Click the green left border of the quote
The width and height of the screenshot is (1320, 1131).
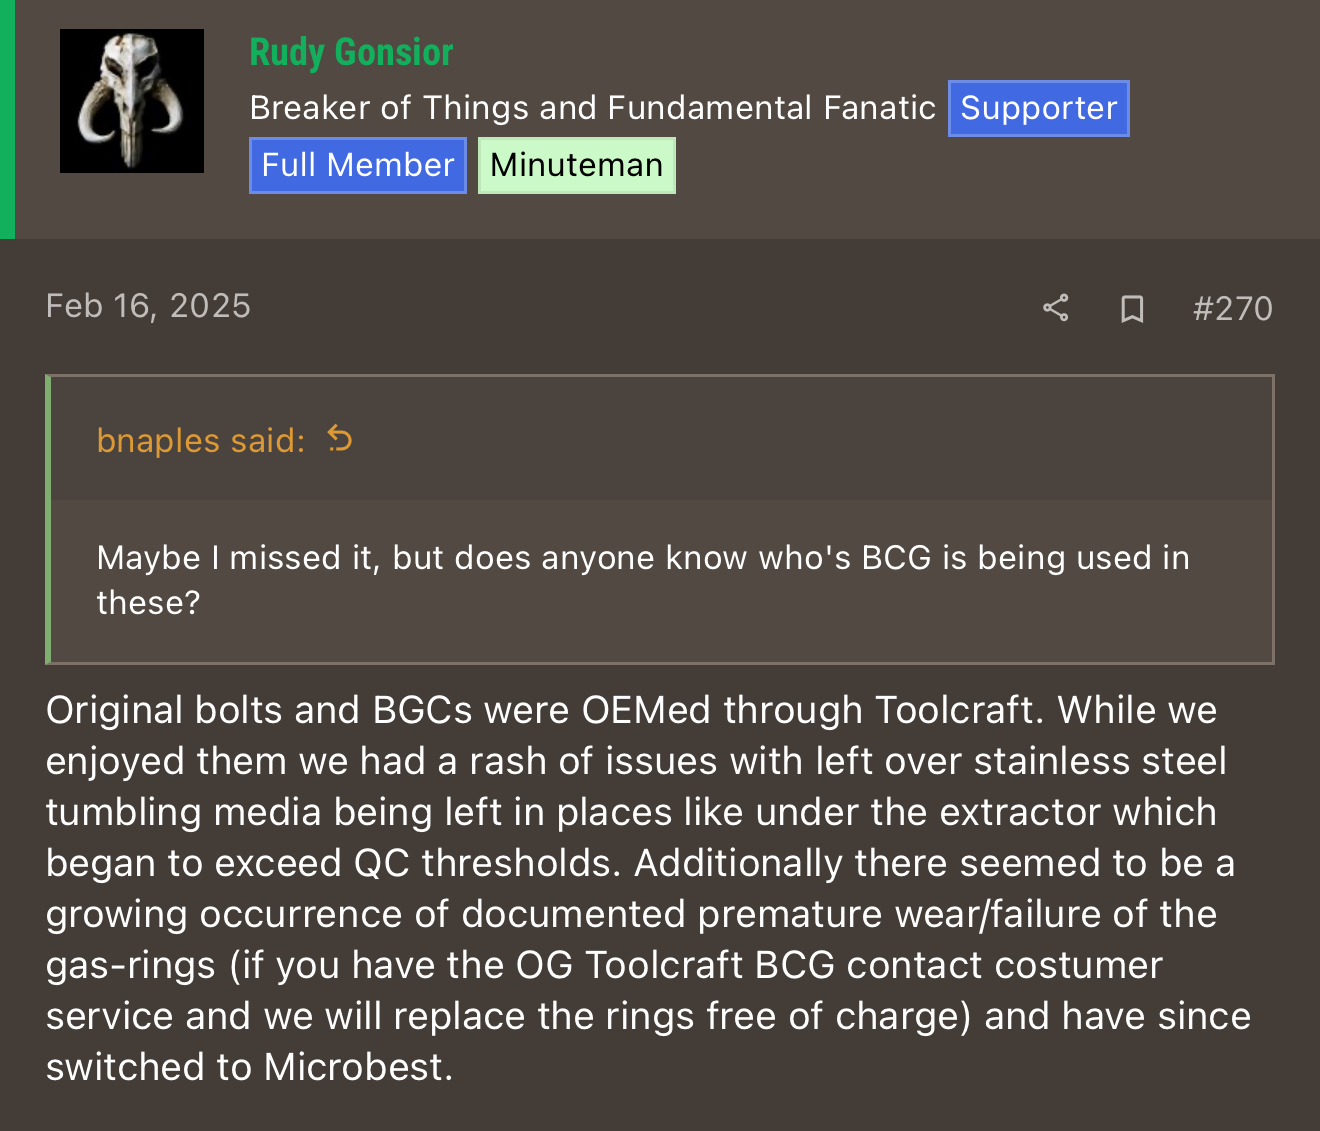coord(48,520)
